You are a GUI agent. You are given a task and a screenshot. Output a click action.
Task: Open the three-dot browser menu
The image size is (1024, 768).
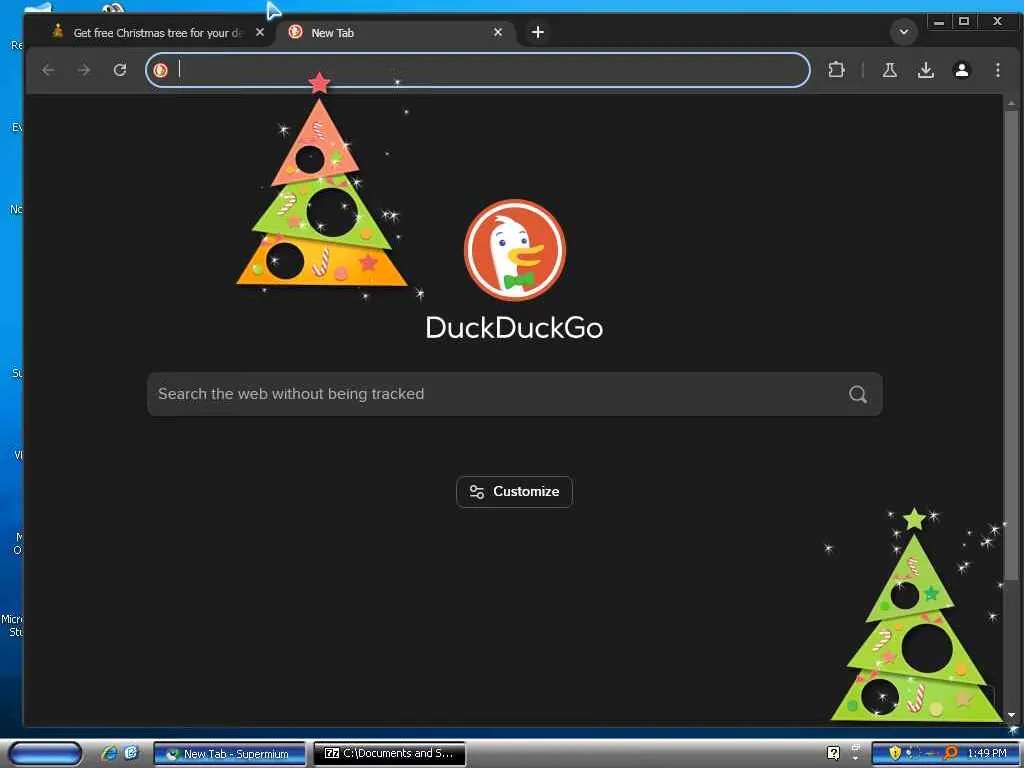[997, 70]
